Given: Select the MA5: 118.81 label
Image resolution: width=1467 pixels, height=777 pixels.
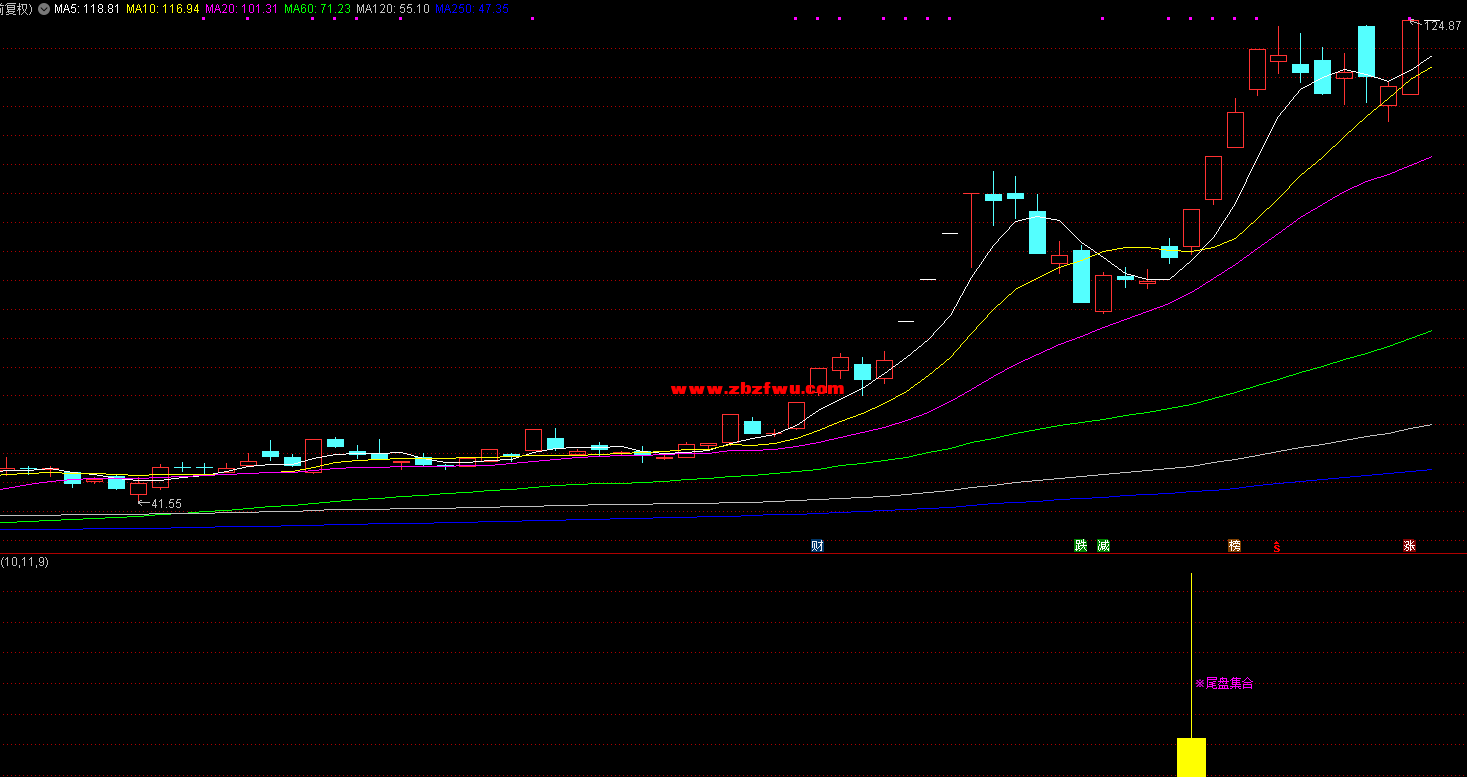Looking at the screenshot, I should pyautogui.click(x=87, y=9).
